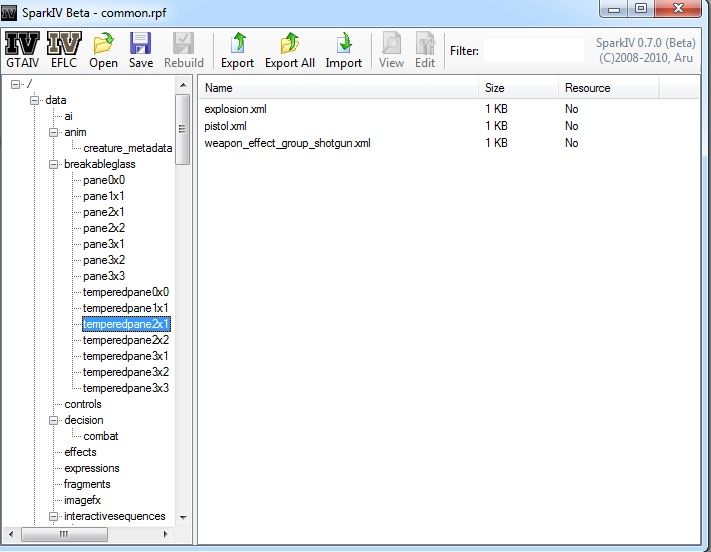Close the SparkIV window
Screen dimensions: 711x552
(677, 9)
